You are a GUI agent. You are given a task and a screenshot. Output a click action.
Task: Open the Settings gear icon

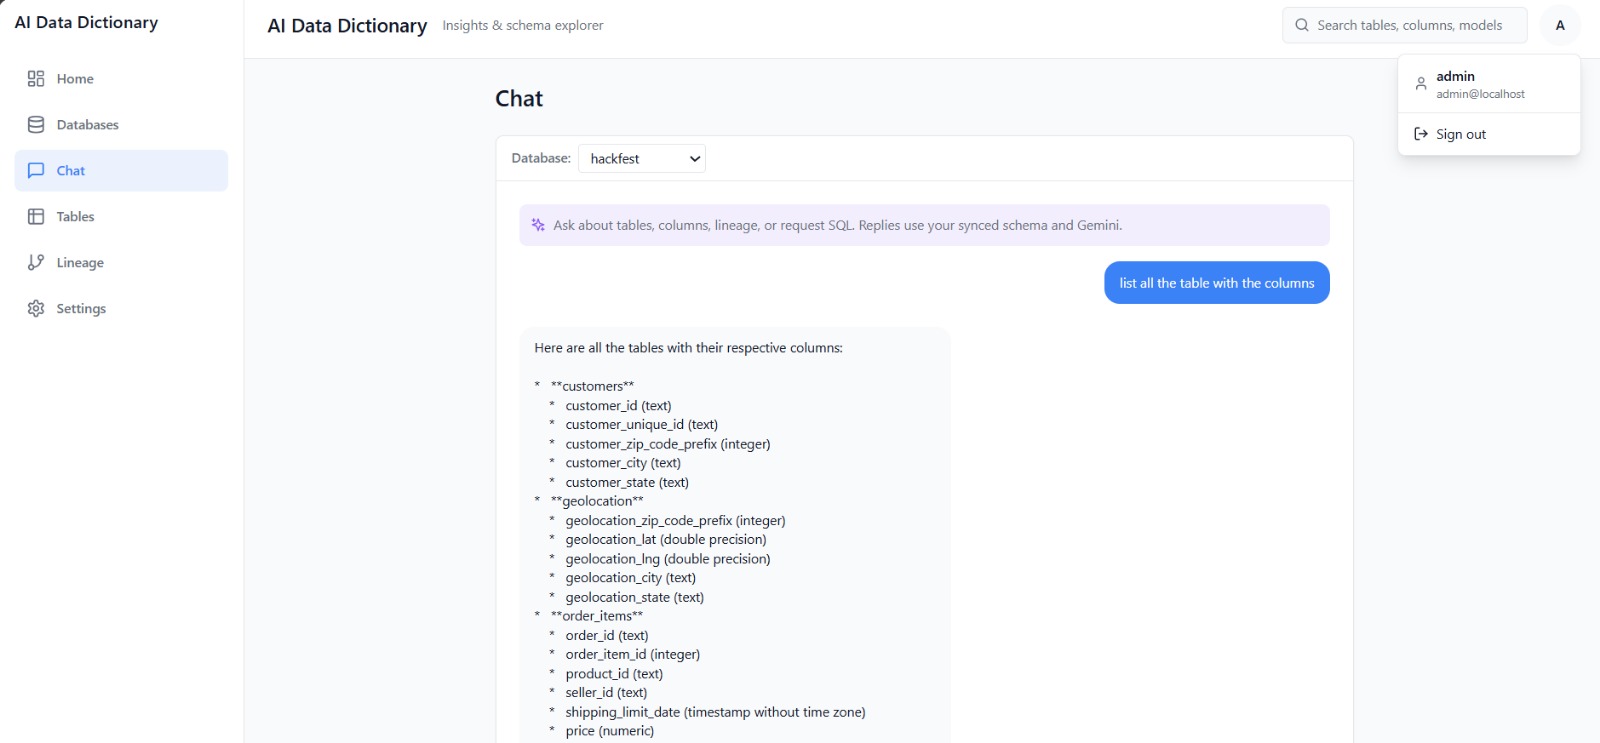pos(36,308)
